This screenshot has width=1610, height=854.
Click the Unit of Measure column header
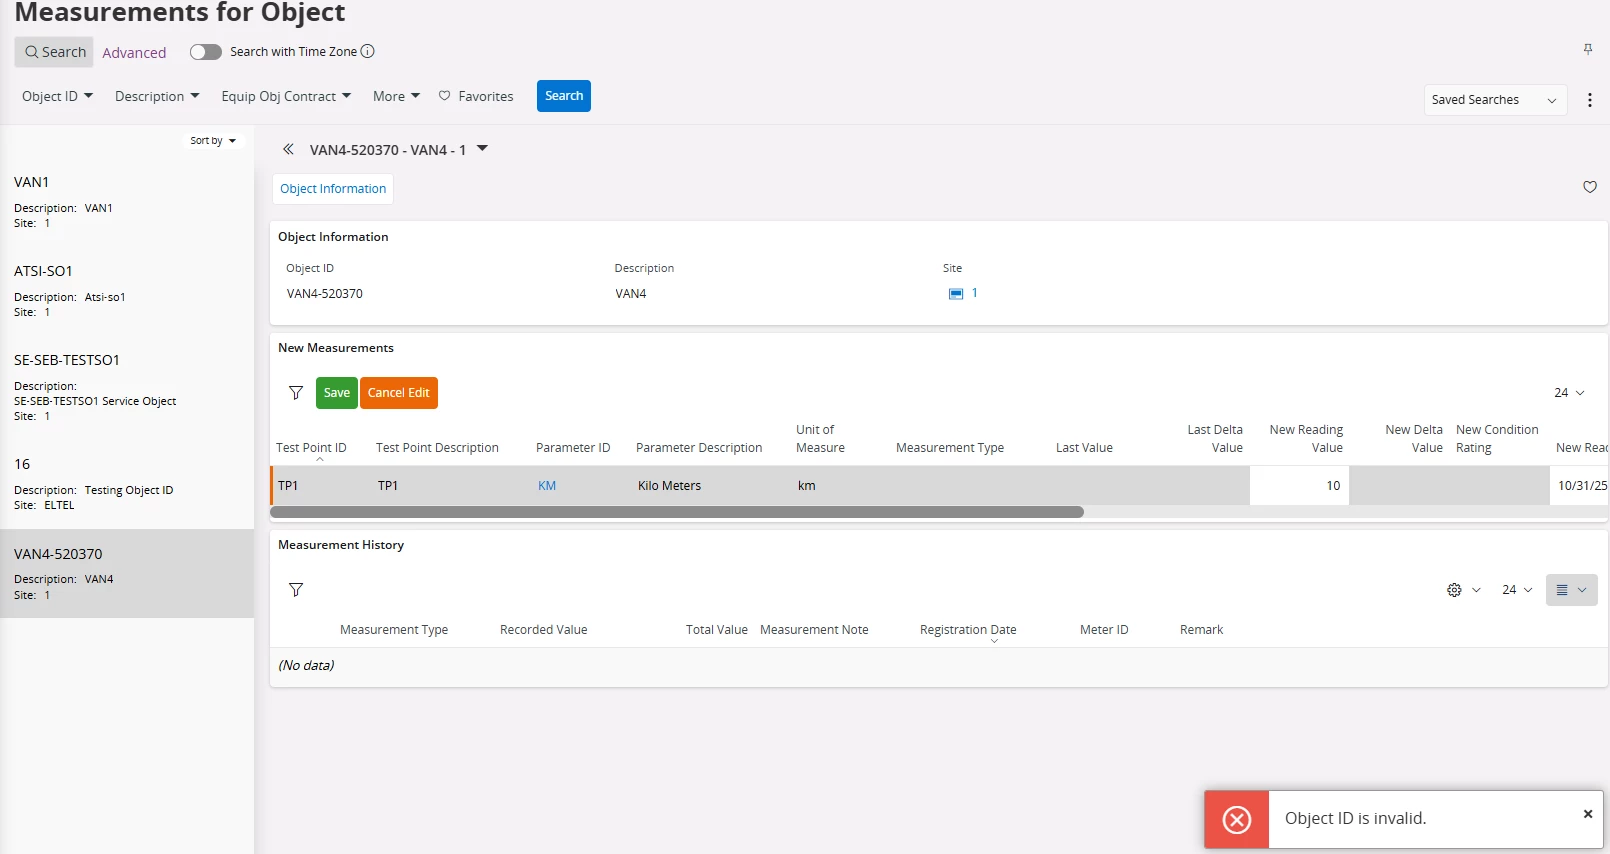[x=820, y=439]
